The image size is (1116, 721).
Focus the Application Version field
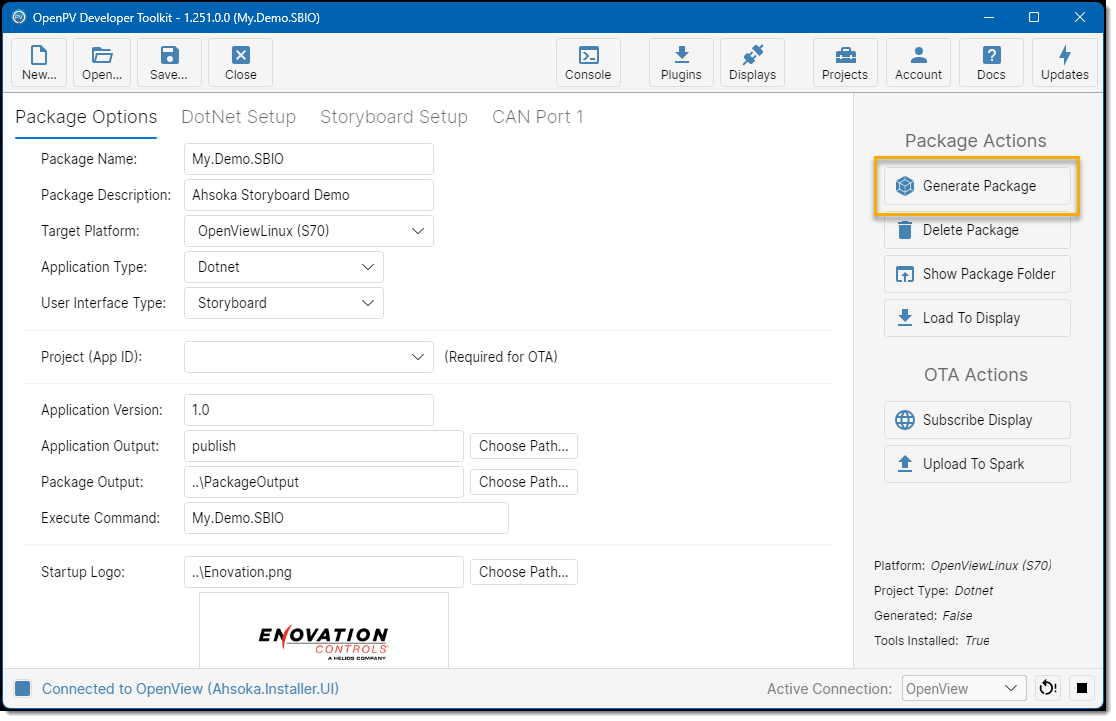point(309,410)
